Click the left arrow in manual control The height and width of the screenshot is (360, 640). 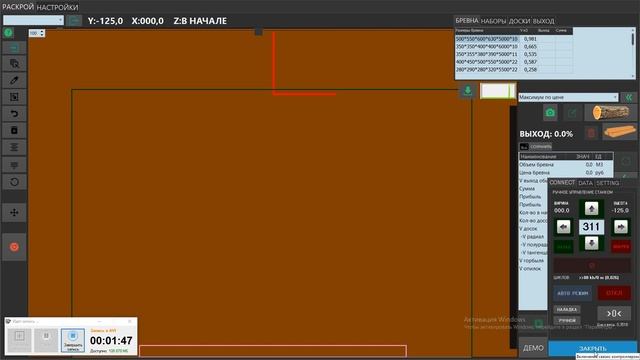(x=563, y=227)
